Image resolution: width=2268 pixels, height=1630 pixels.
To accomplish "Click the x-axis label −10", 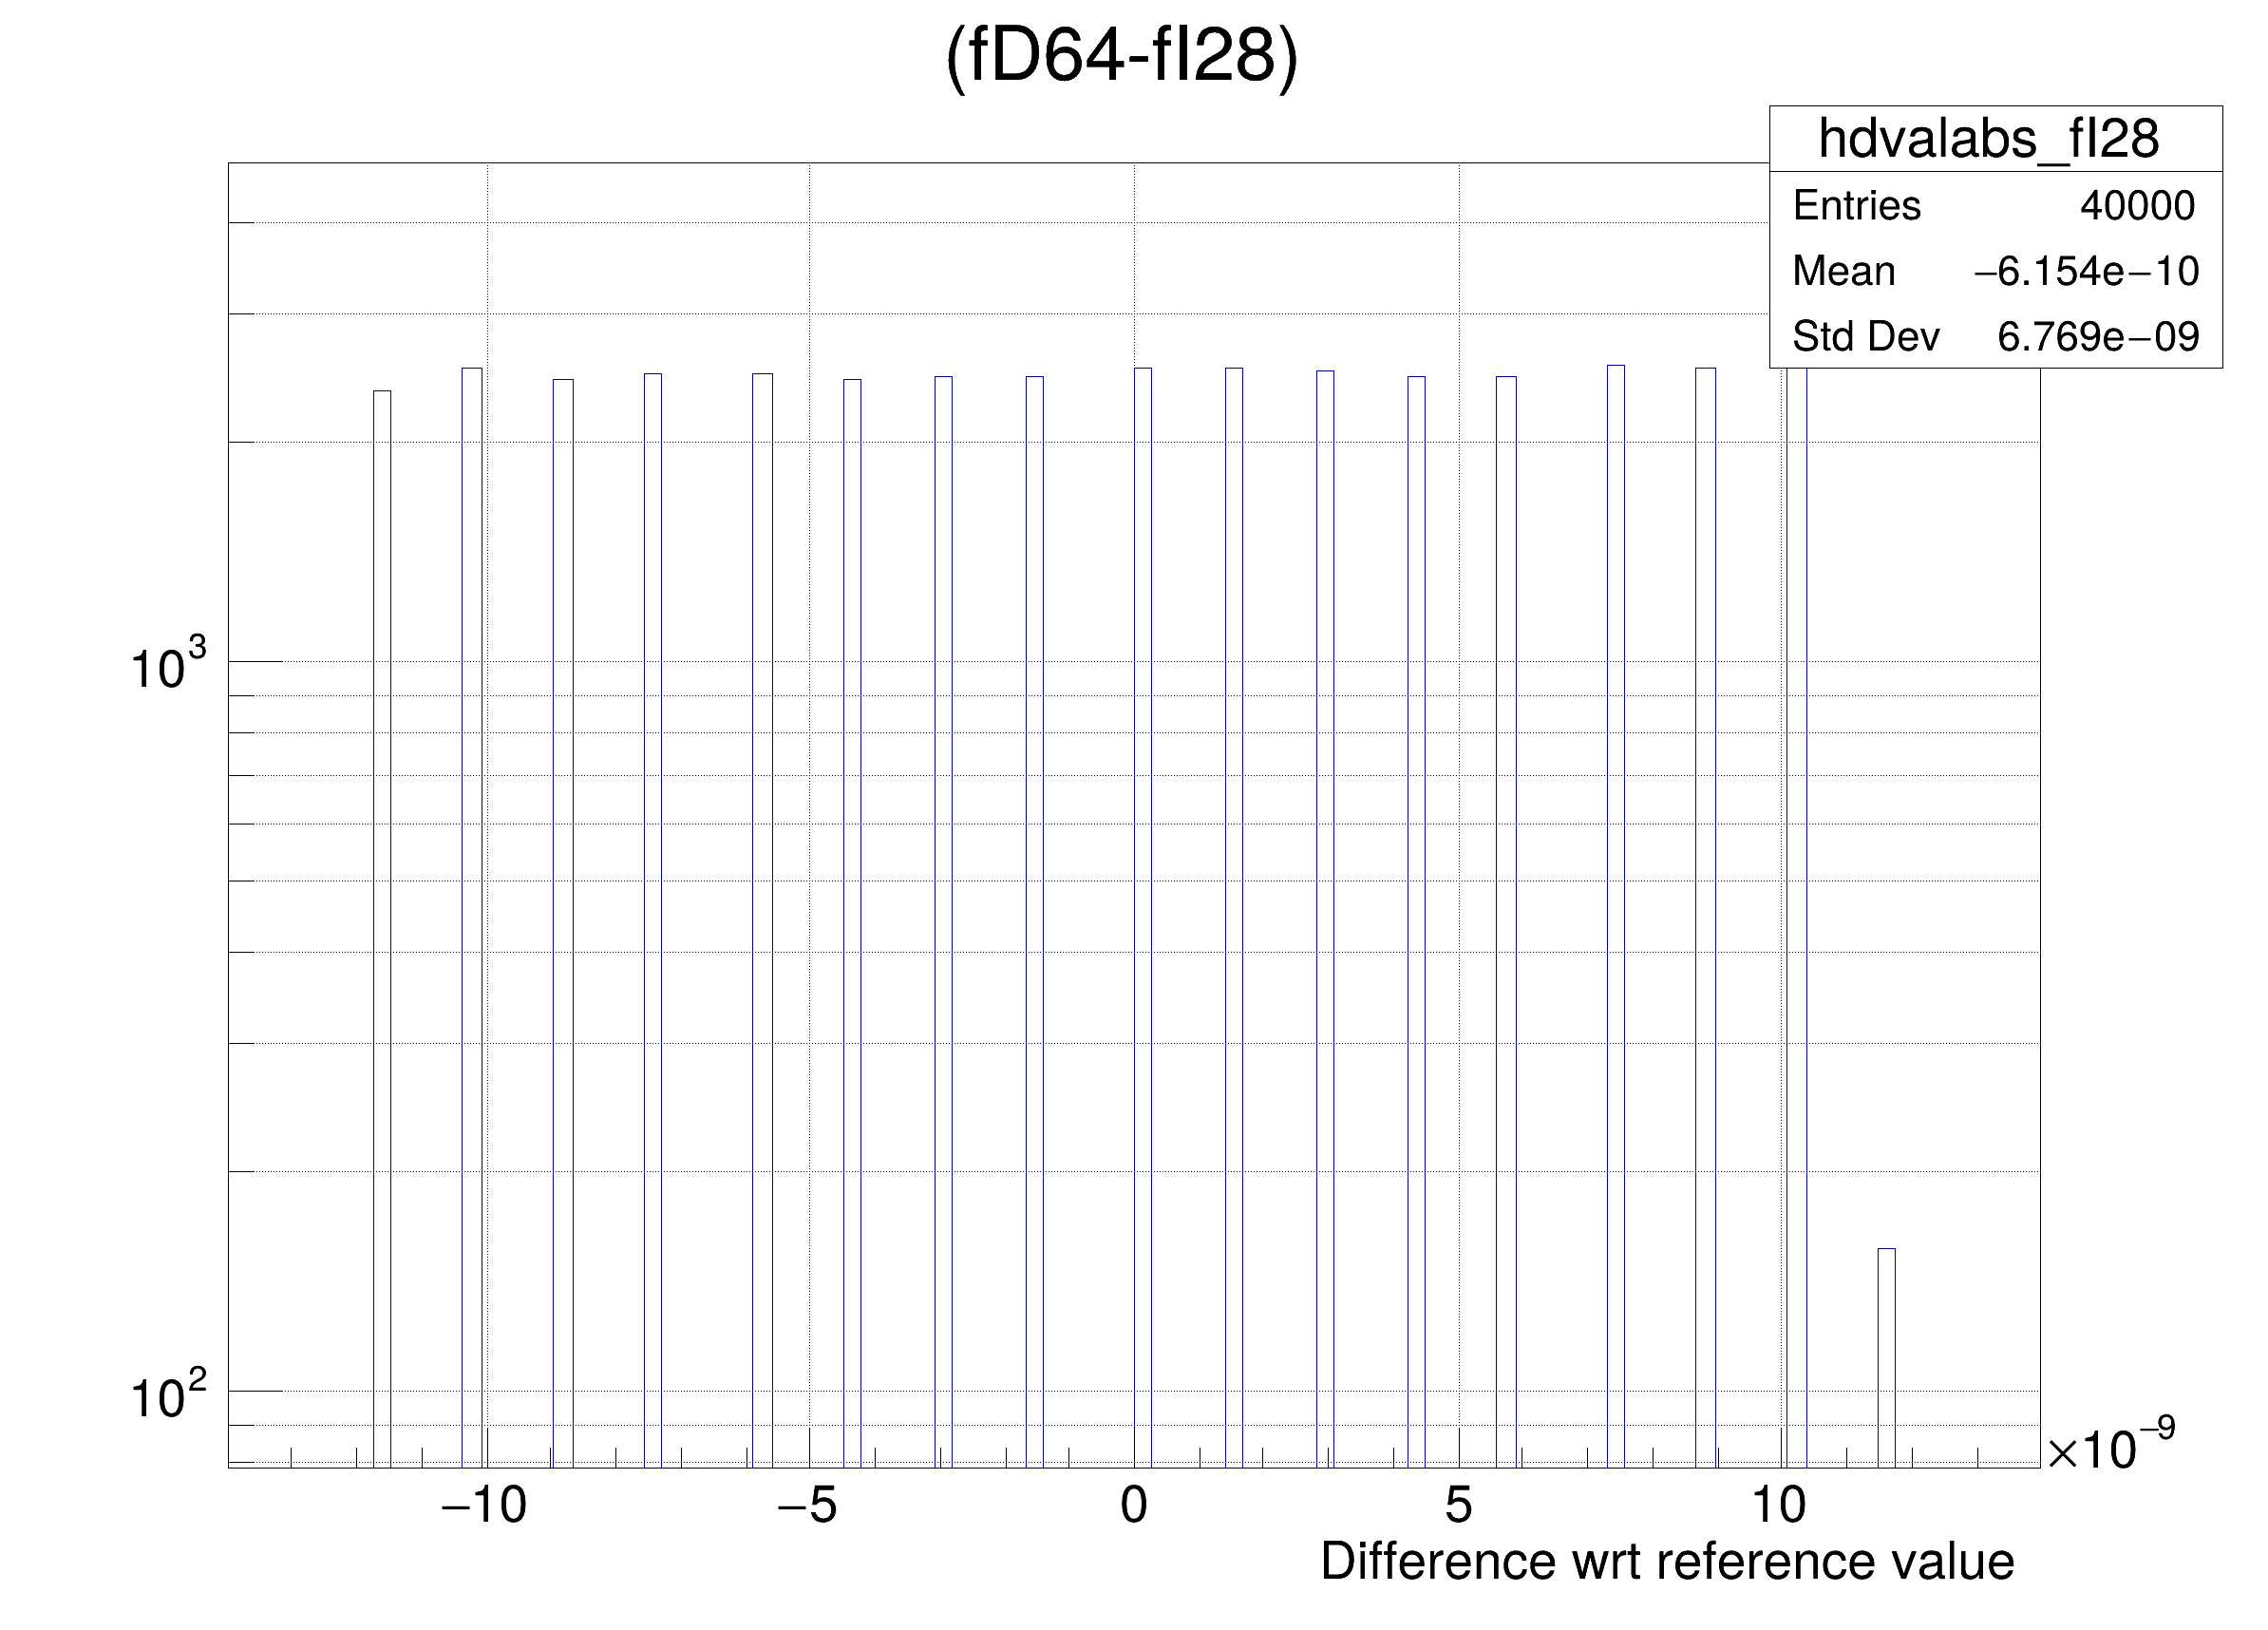I will 484,1505.
